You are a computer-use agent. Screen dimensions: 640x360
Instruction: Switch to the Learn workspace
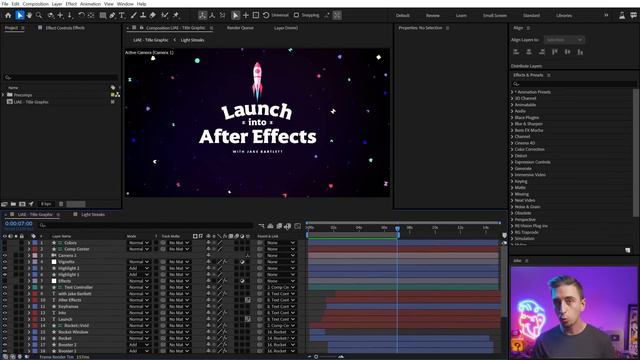point(461,16)
